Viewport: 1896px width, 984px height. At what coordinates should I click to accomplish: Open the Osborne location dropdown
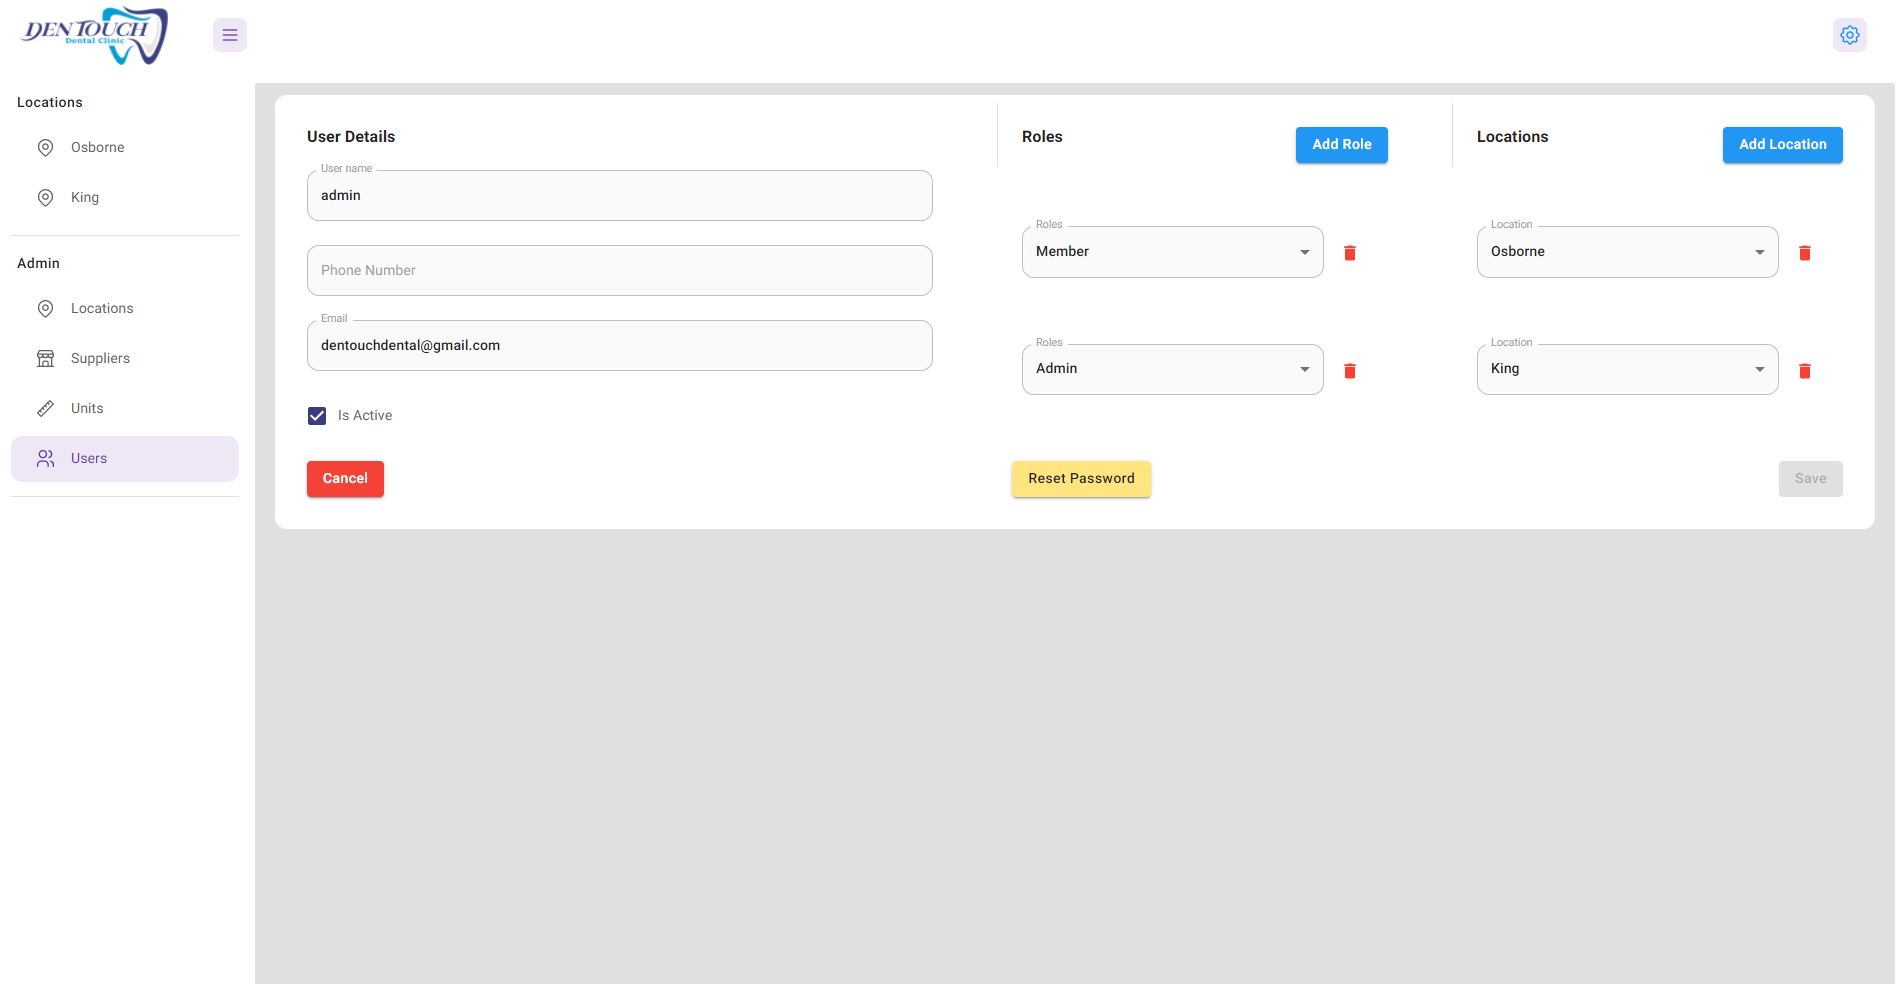point(1628,252)
